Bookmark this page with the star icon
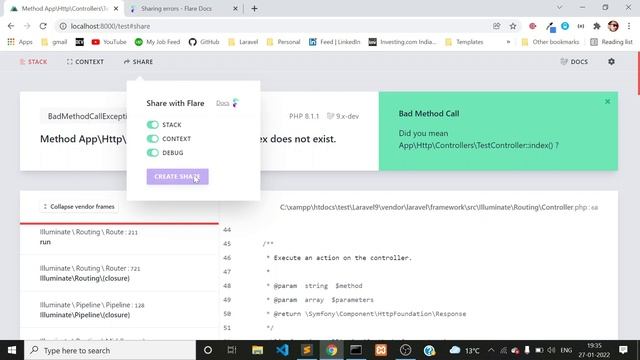This screenshot has width=640, height=360. (513, 26)
